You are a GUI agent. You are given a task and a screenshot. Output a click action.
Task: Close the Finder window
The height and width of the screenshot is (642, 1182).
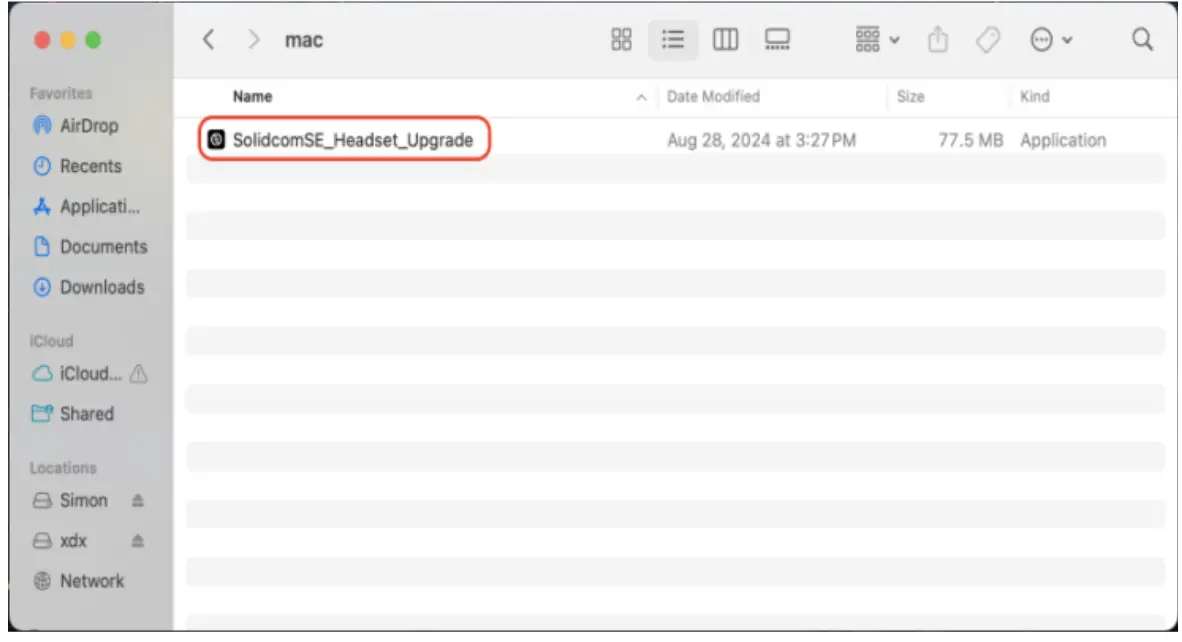[x=42, y=40]
